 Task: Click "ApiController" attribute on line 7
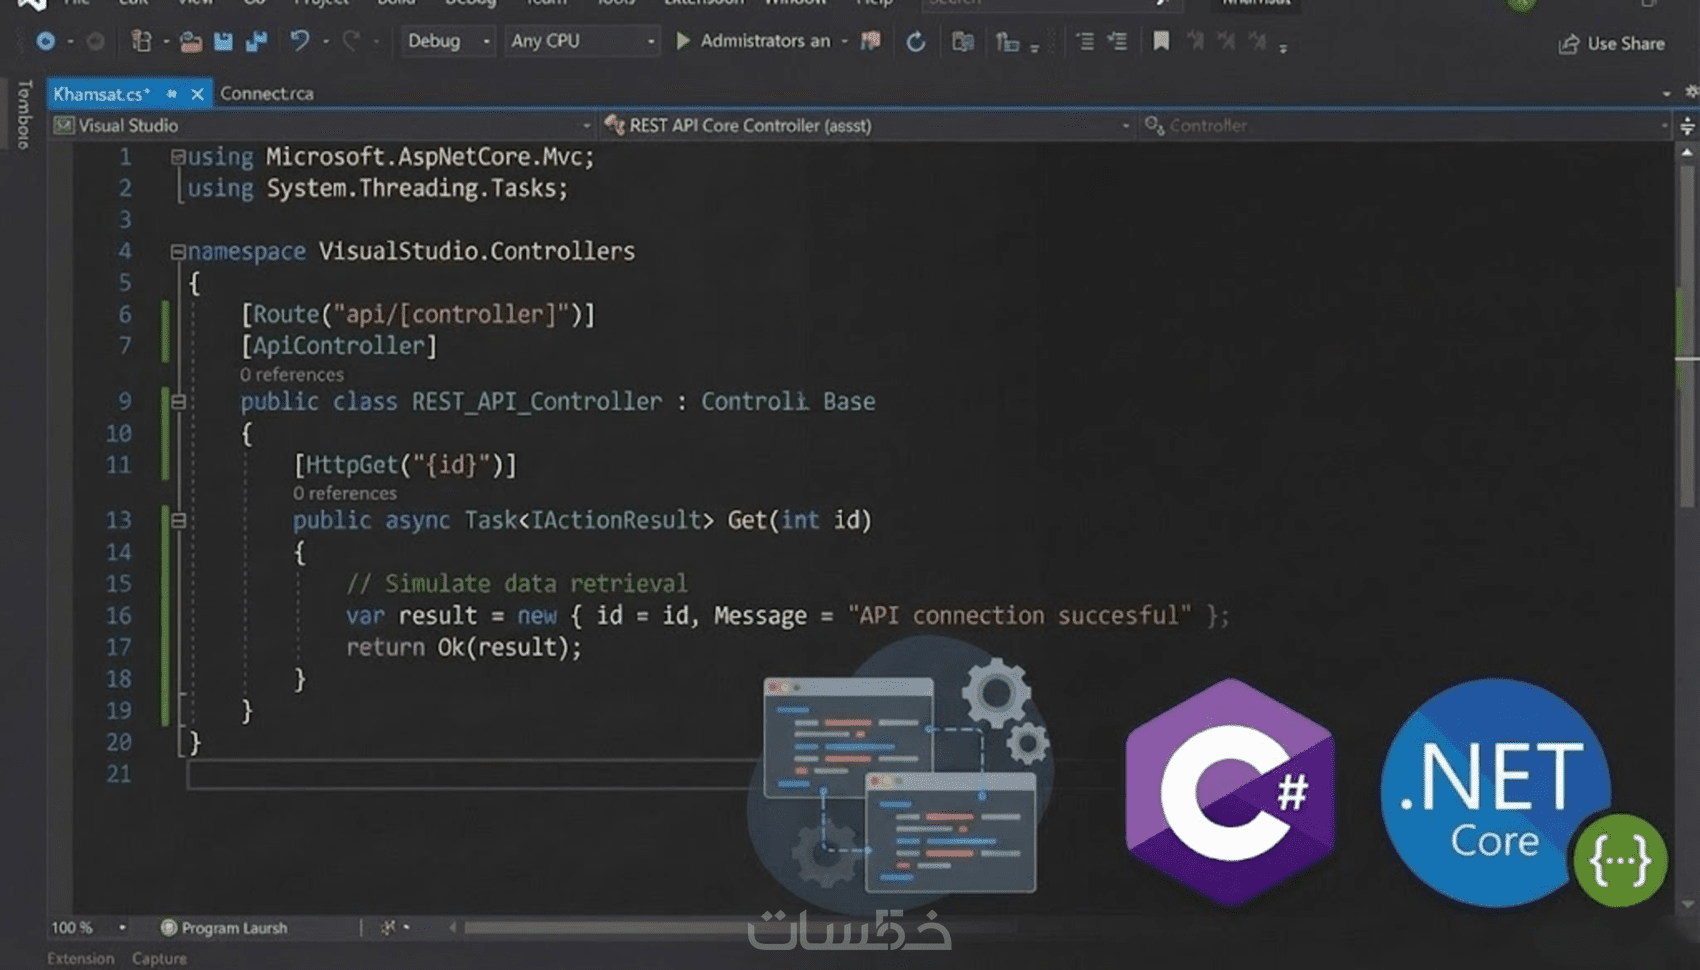point(338,346)
